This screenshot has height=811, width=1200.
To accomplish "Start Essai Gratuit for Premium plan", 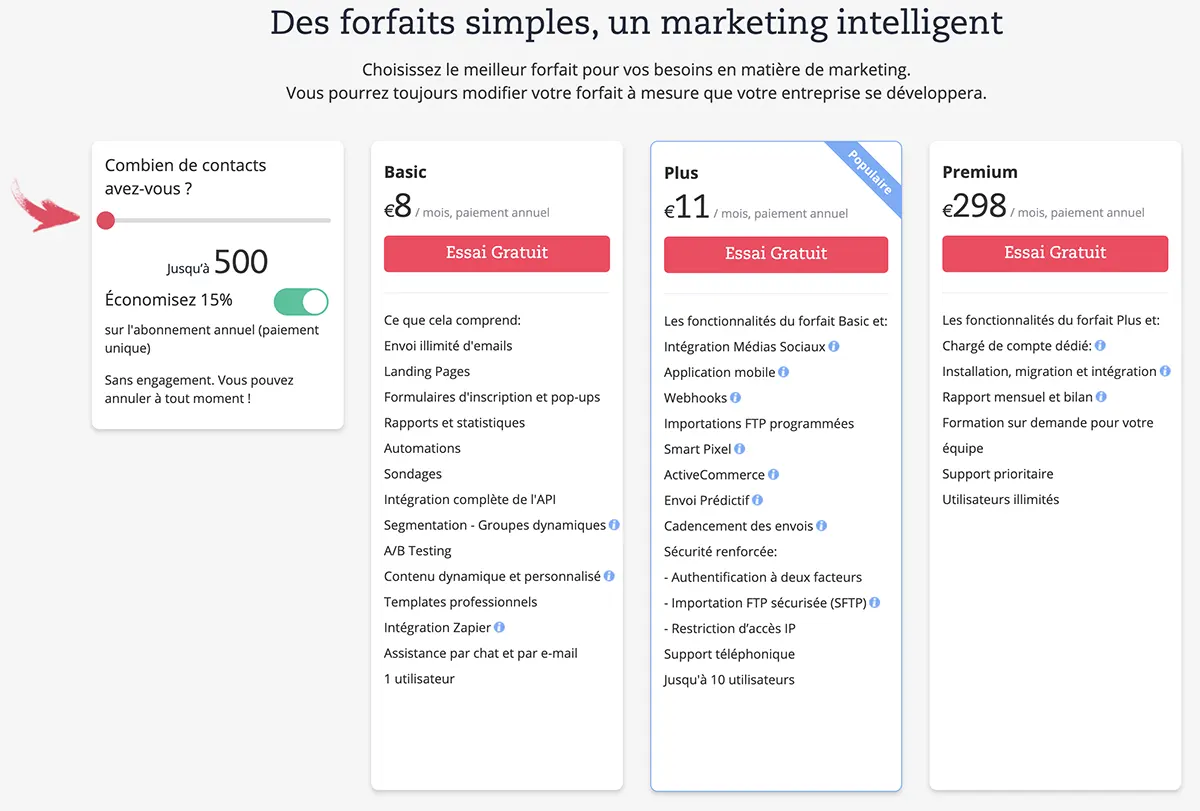I will point(1055,253).
